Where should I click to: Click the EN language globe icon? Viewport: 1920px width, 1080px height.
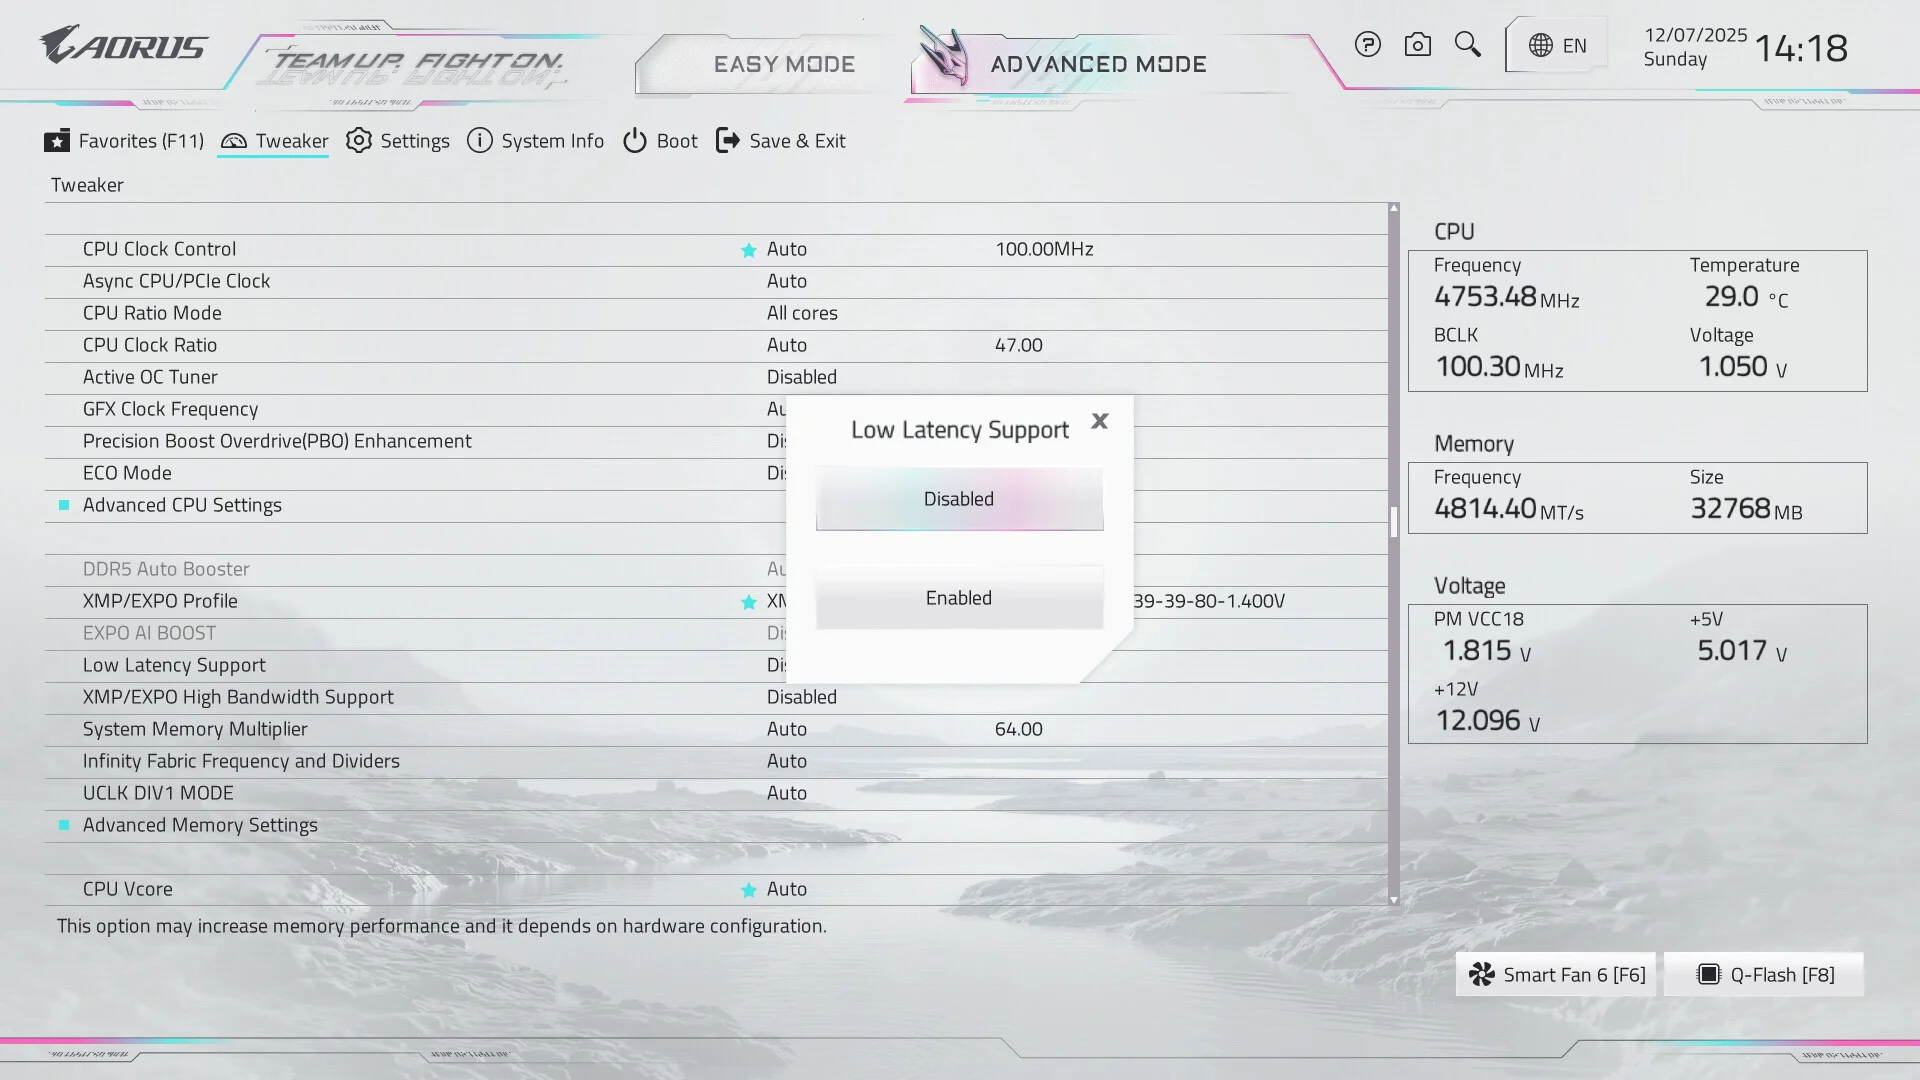click(x=1541, y=46)
